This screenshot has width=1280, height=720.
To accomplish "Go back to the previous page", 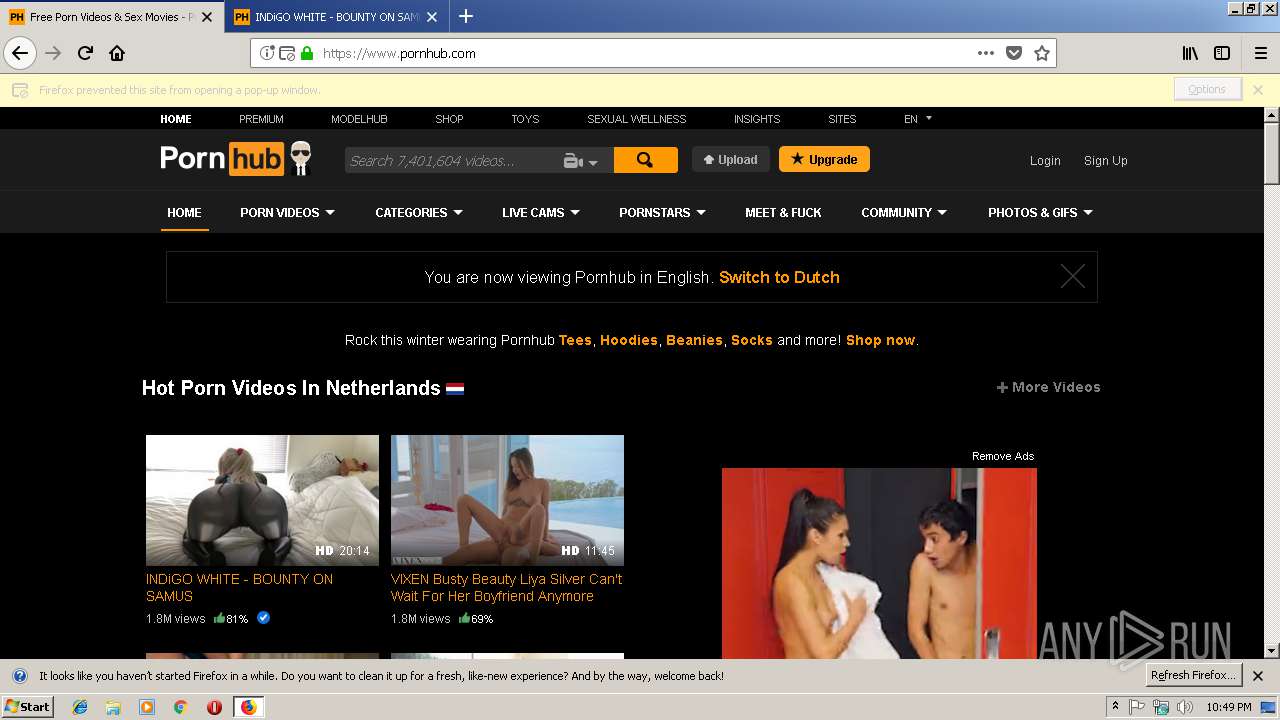I will 20,53.
